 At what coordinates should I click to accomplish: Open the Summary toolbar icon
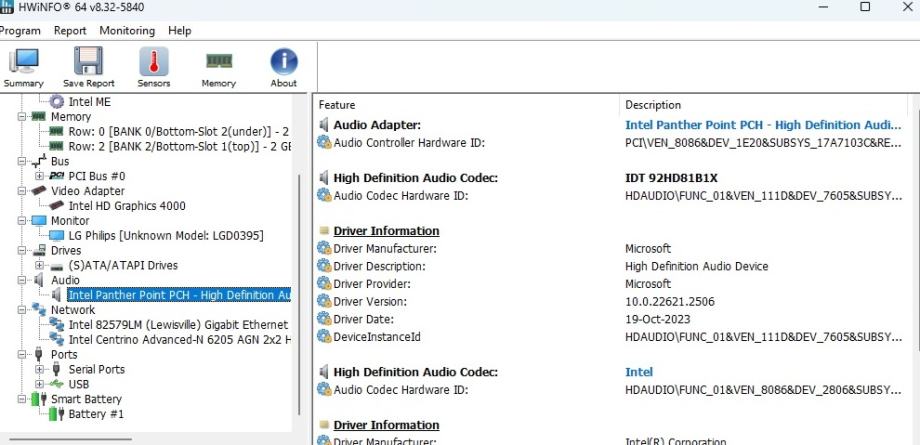pyautogui.click(x=23, y=67)
